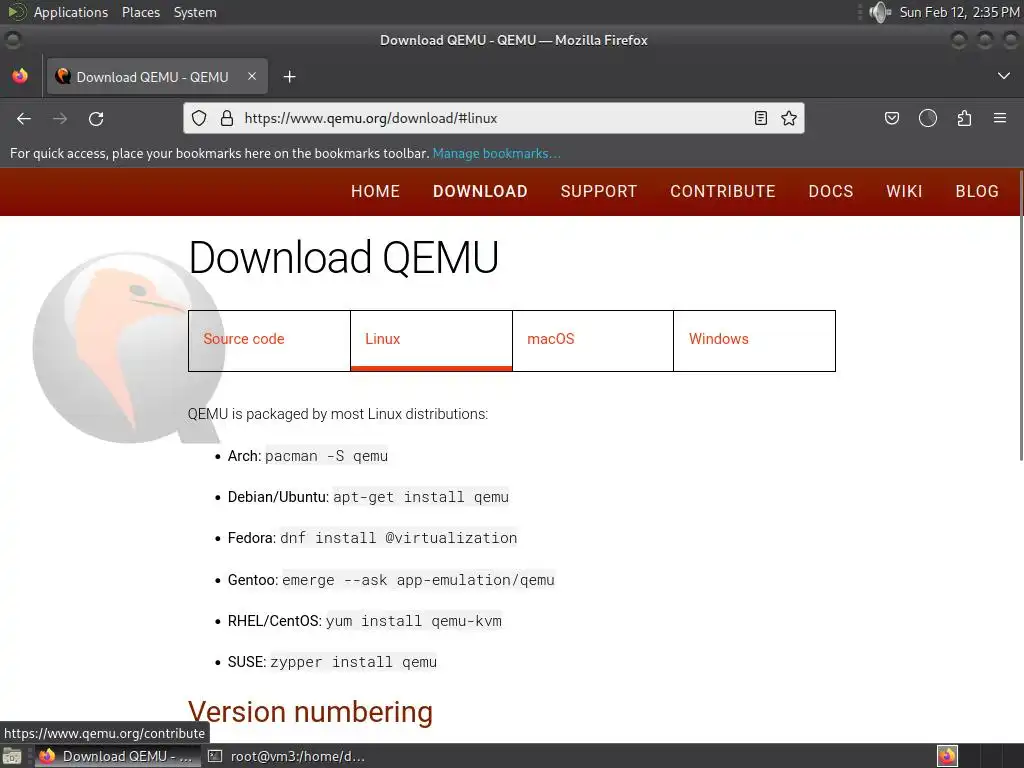
Task: Click 'yum install qemu-kvm' command
Action: (x=414, y=621)
